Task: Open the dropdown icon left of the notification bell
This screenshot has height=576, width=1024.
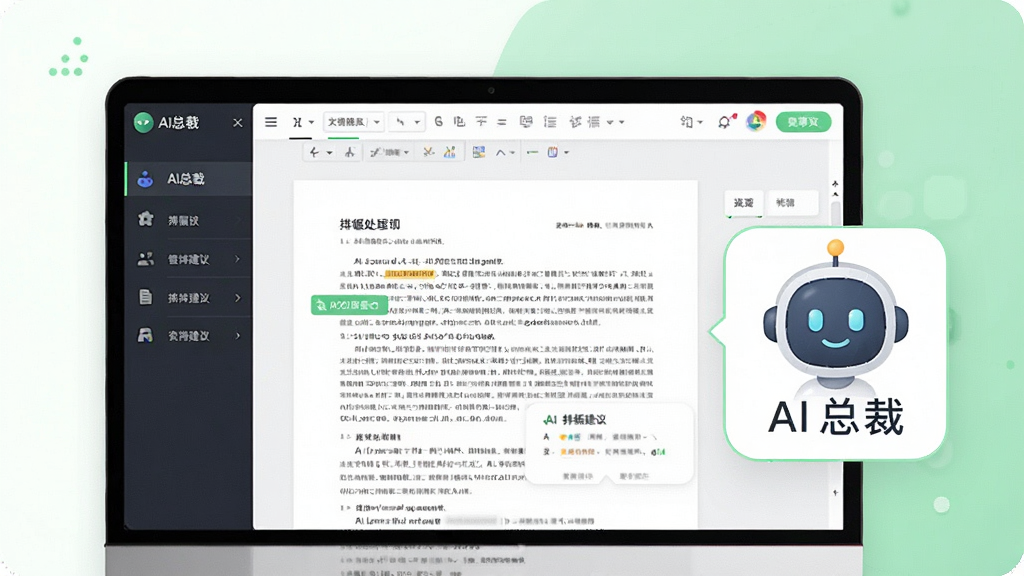Action: tap(691, 122)
